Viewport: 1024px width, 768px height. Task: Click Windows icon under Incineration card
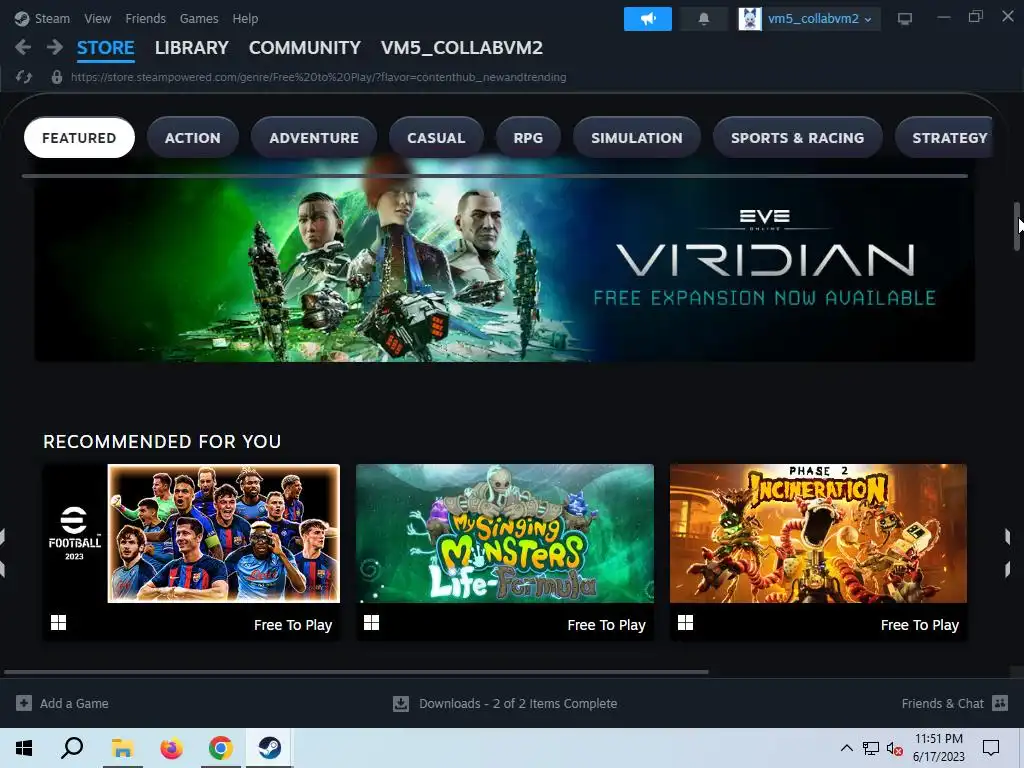coord(685,622)
